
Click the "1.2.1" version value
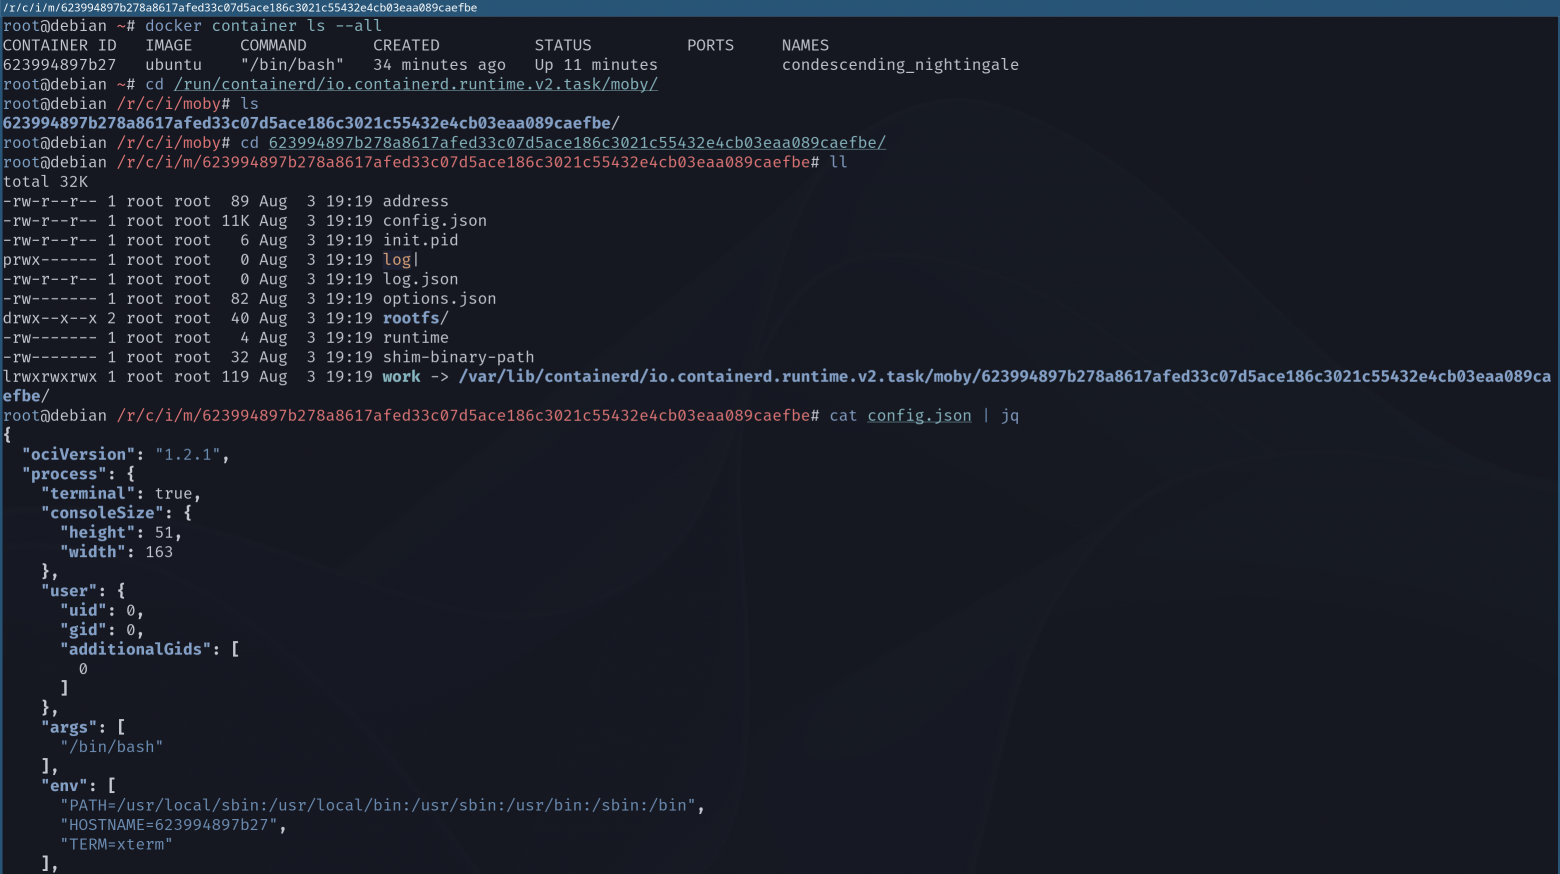(187, 455)
